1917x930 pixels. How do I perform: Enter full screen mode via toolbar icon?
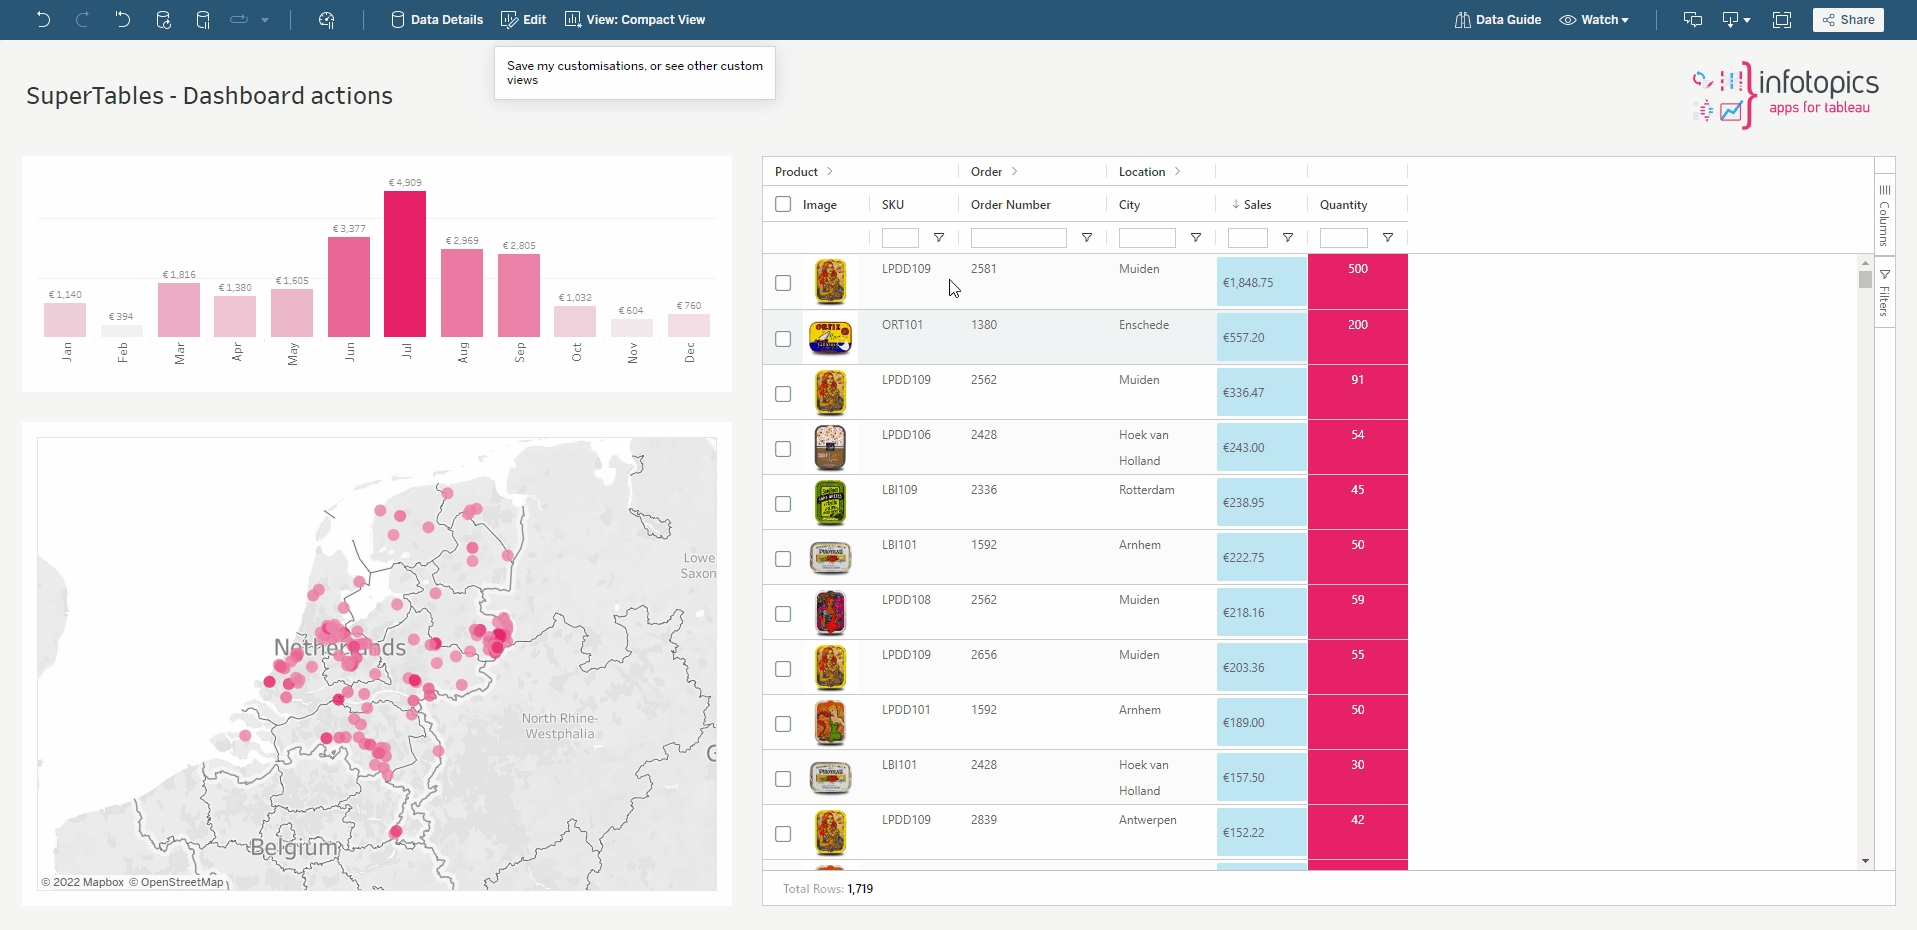click(1781, 19)
